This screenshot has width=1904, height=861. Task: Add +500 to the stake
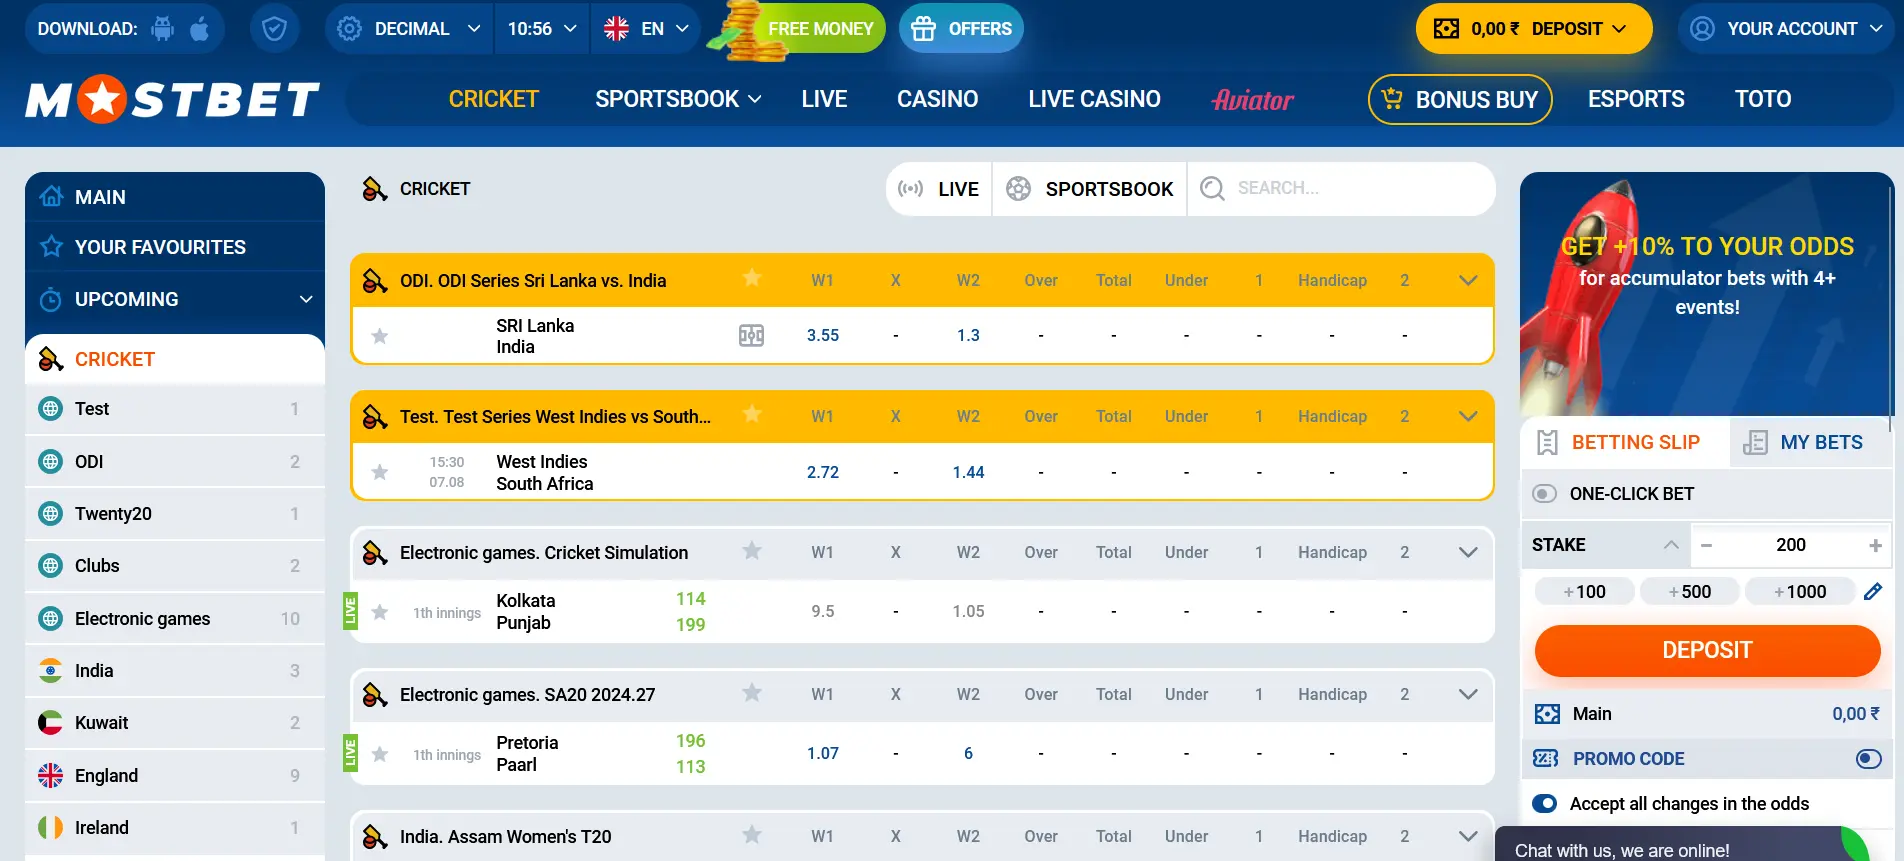1690,592
